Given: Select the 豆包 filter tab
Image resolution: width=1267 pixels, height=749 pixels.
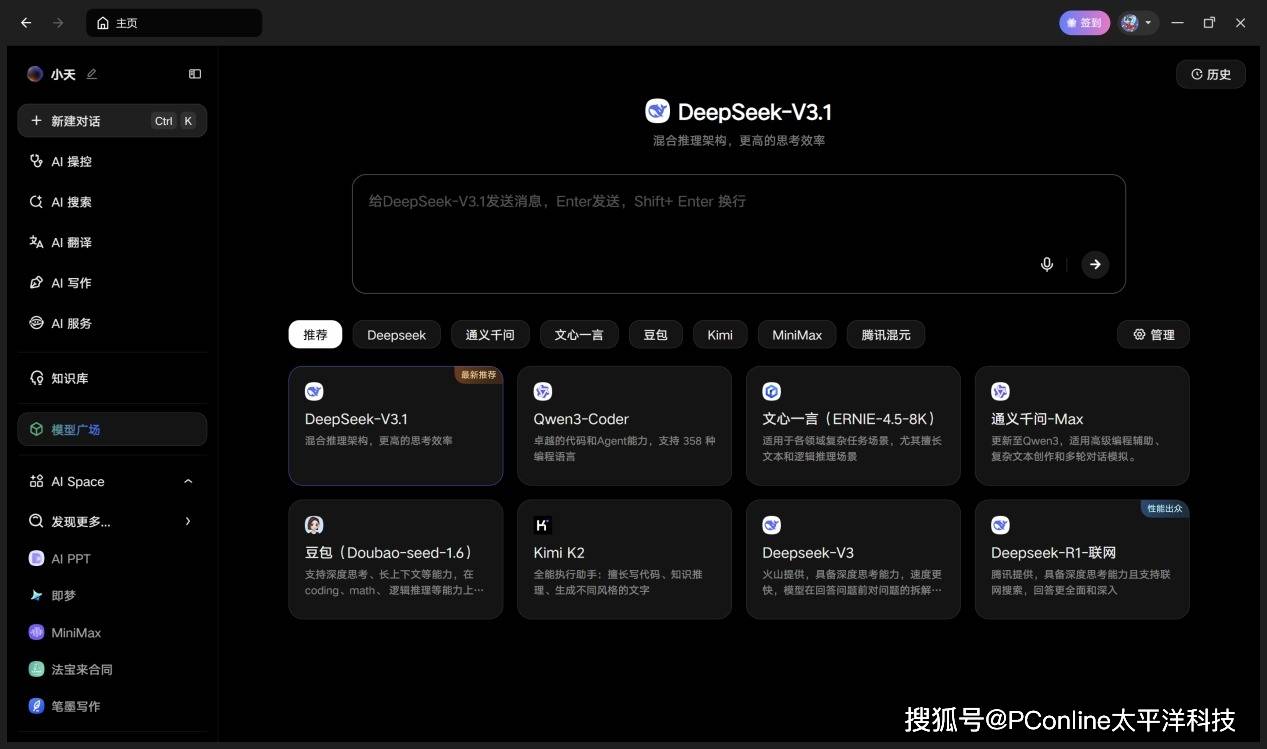Looking at the screenshot, I should pos(655,335).
